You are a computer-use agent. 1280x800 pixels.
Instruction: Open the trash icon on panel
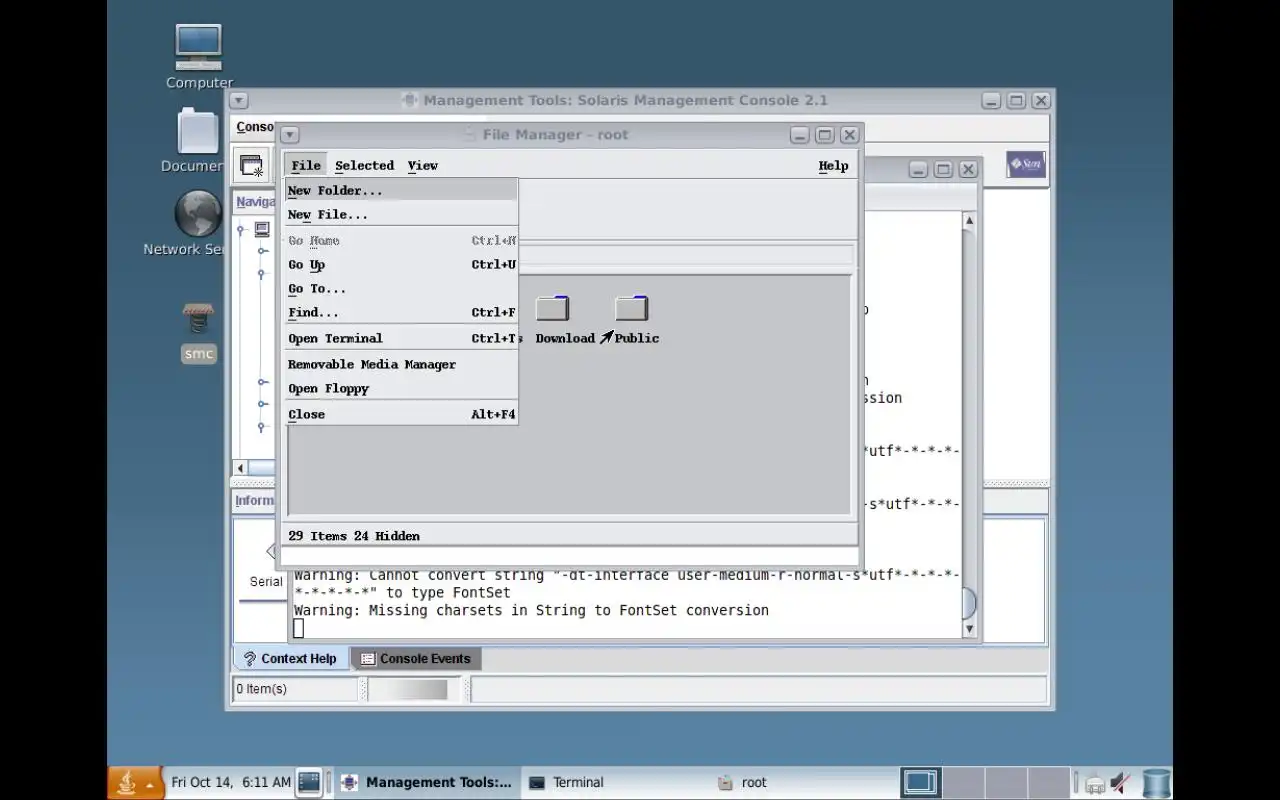1156,783
